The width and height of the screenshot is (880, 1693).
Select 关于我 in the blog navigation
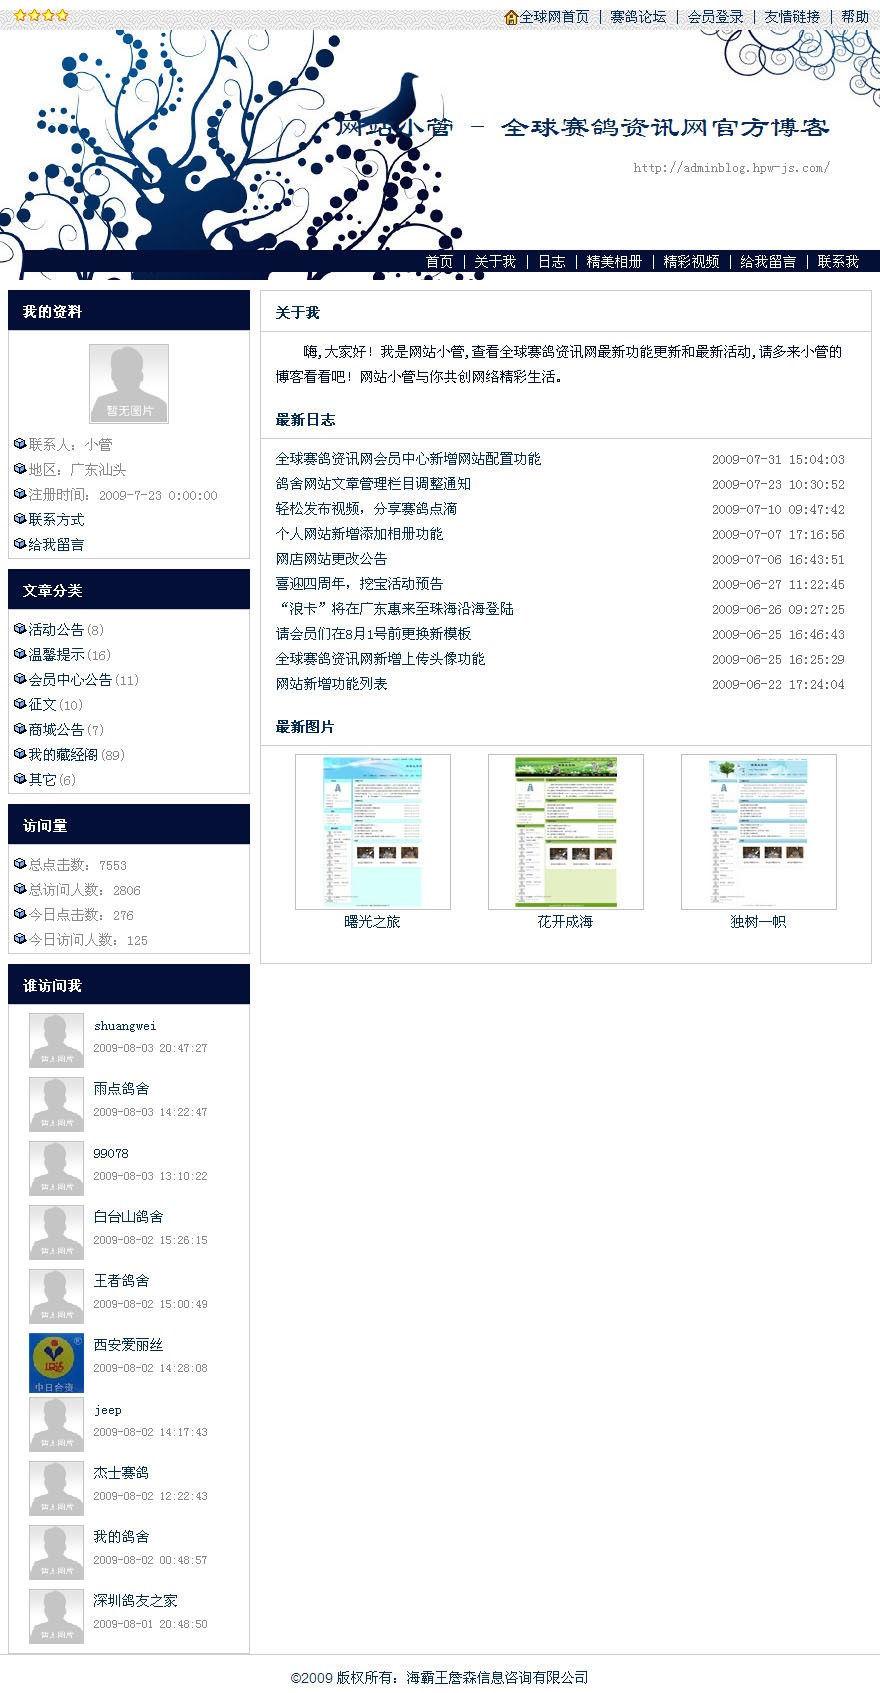(495, 262)
